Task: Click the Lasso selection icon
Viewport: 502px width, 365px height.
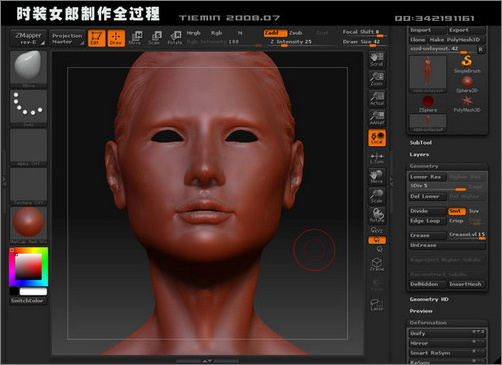Action: [x=377, y=304]
